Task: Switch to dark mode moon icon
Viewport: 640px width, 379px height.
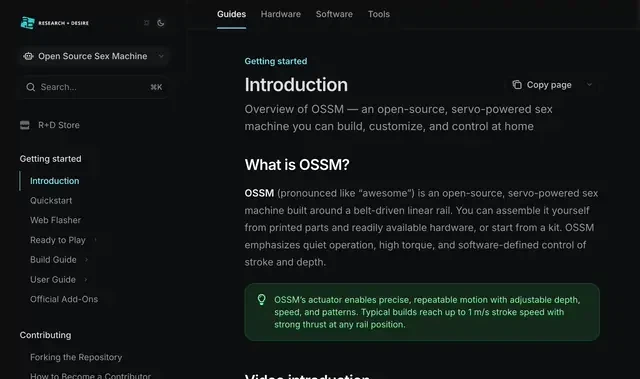Action: pos(160,23)
